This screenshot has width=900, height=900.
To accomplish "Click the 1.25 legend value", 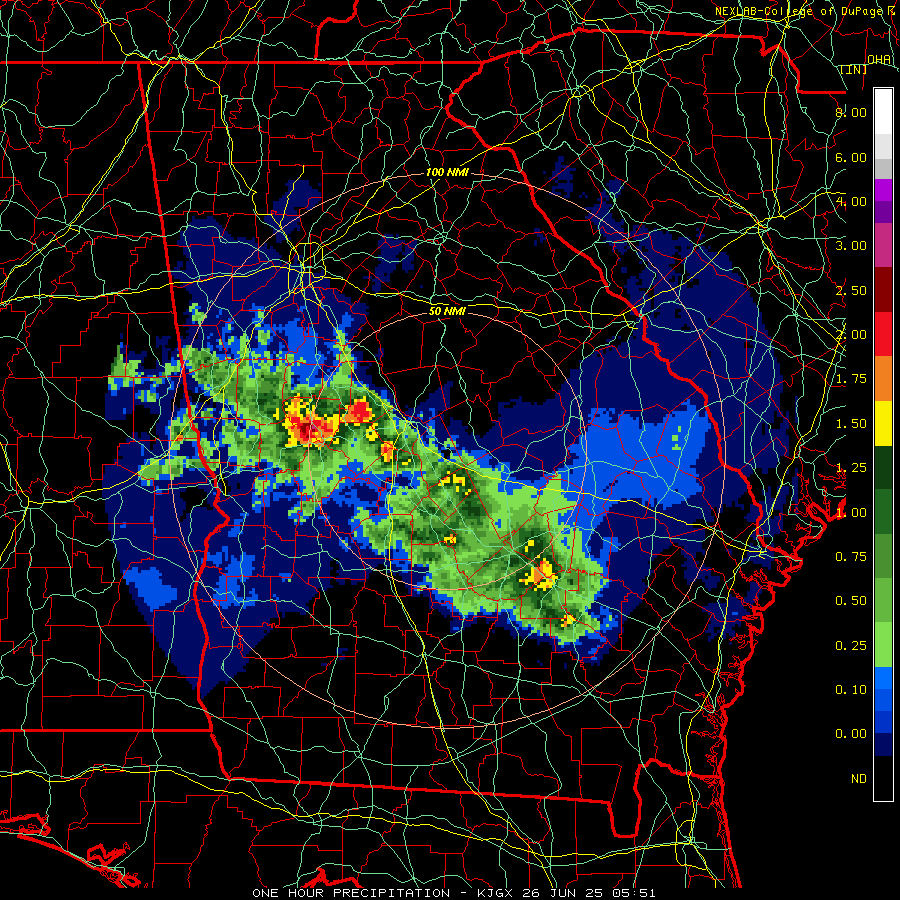I will pyautogui.click(x=851, y=468).
